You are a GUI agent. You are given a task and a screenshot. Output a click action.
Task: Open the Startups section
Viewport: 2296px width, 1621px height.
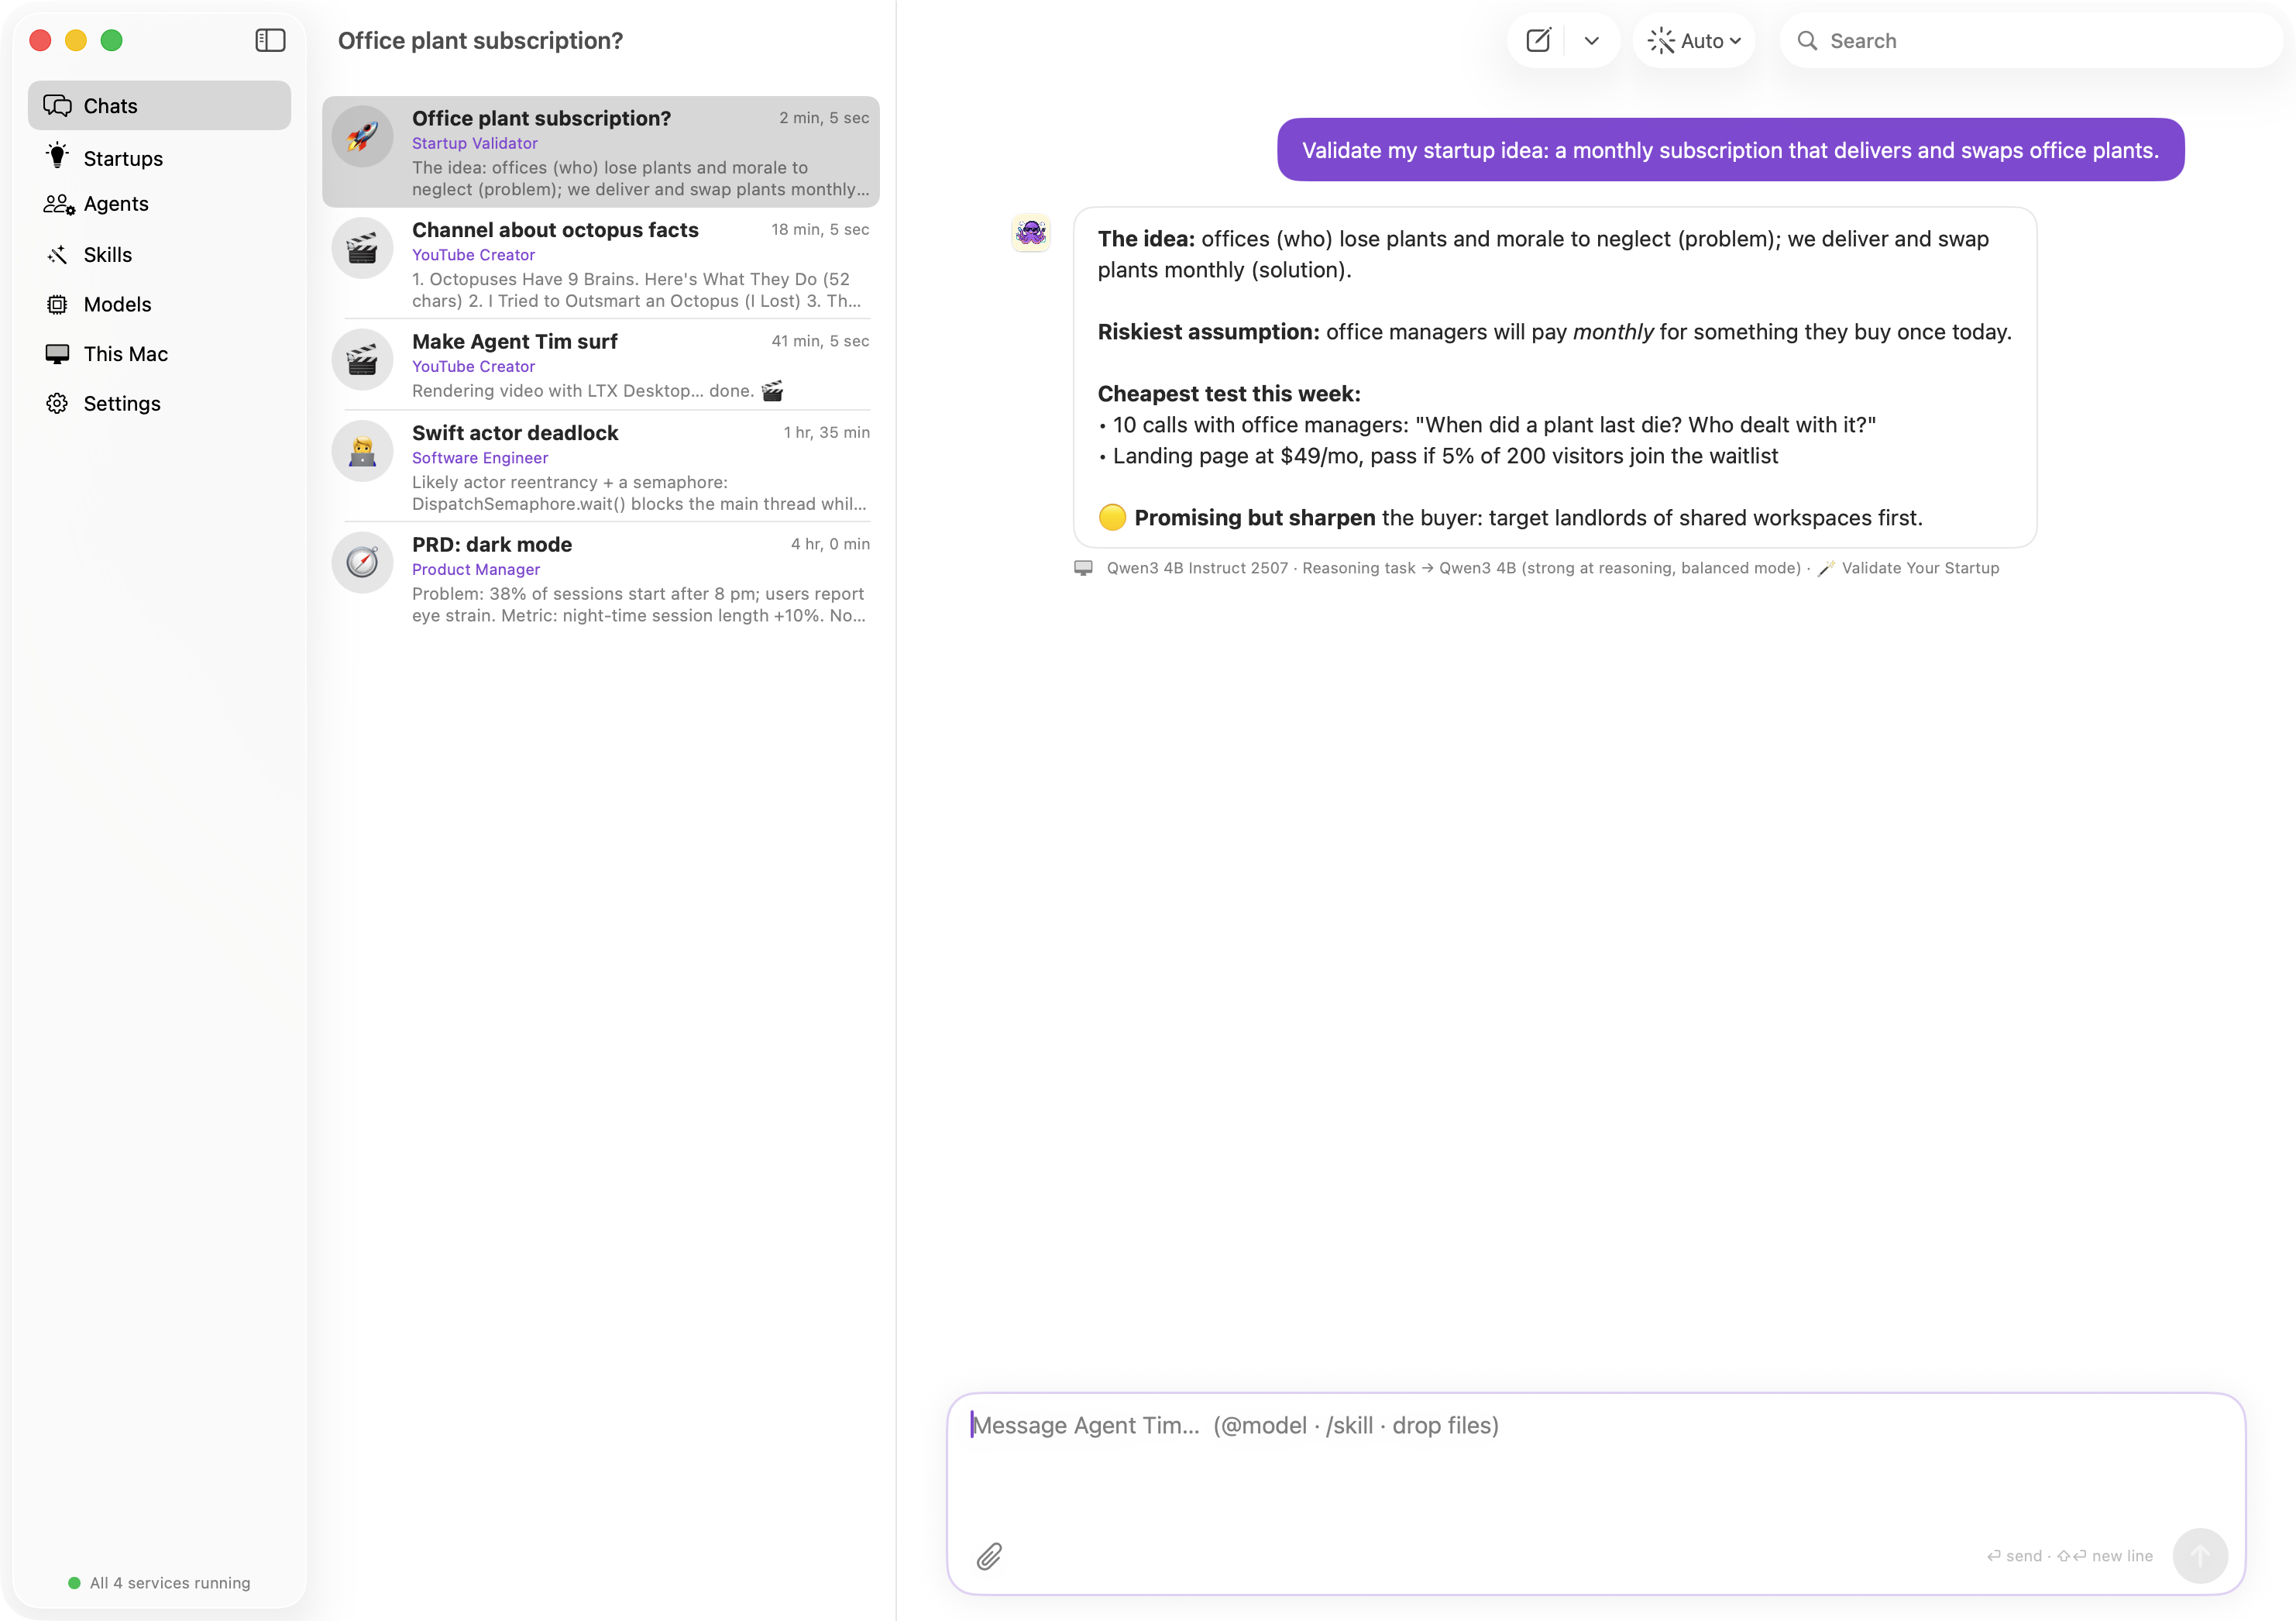pyautogui.click(x=159, y=158)
